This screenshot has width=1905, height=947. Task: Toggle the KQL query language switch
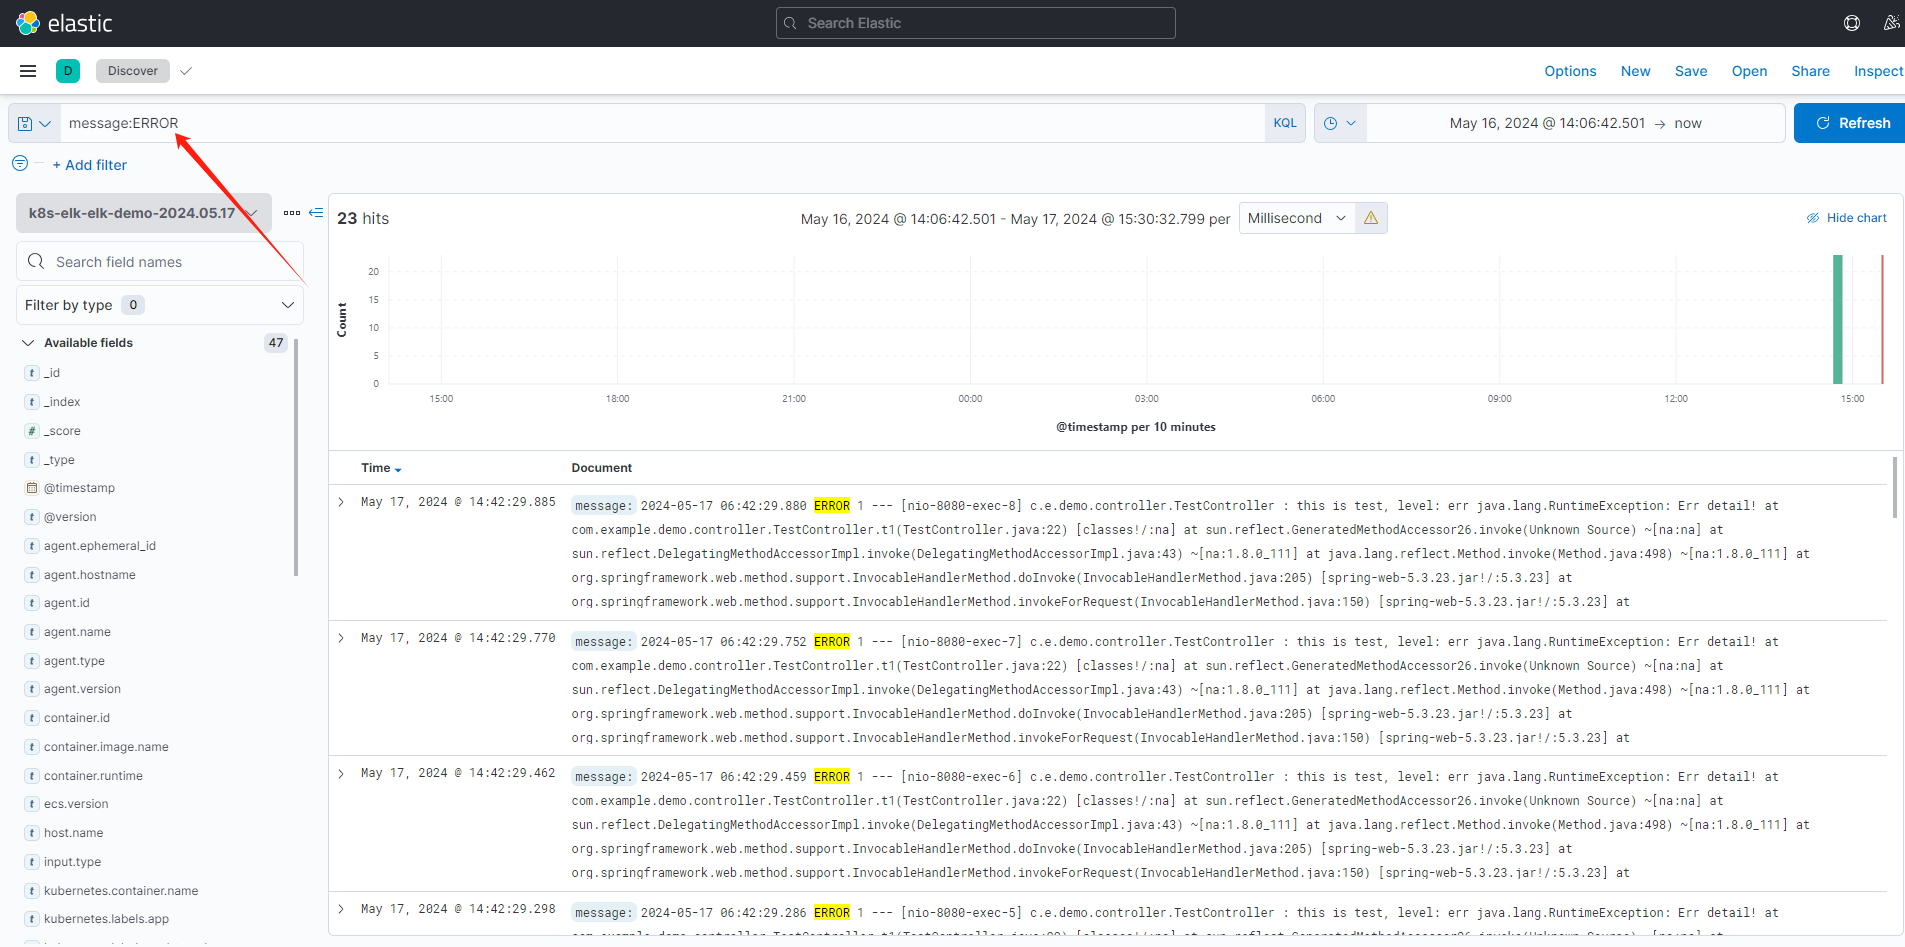tap(1285, 123)
